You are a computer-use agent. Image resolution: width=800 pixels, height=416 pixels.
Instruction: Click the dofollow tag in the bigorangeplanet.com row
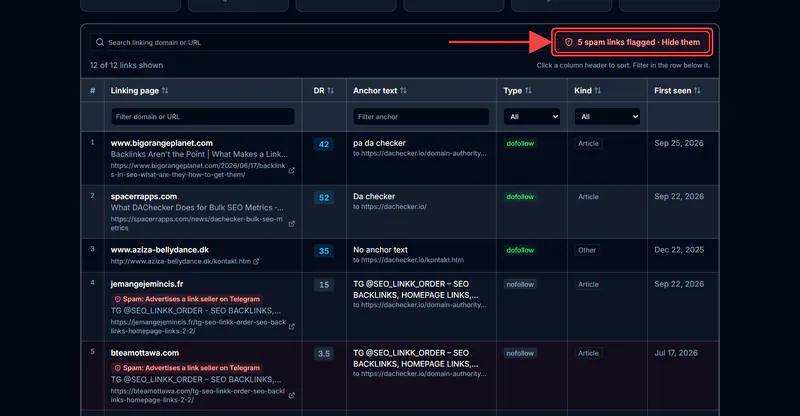pyautogui.click(x=520, y=143)
